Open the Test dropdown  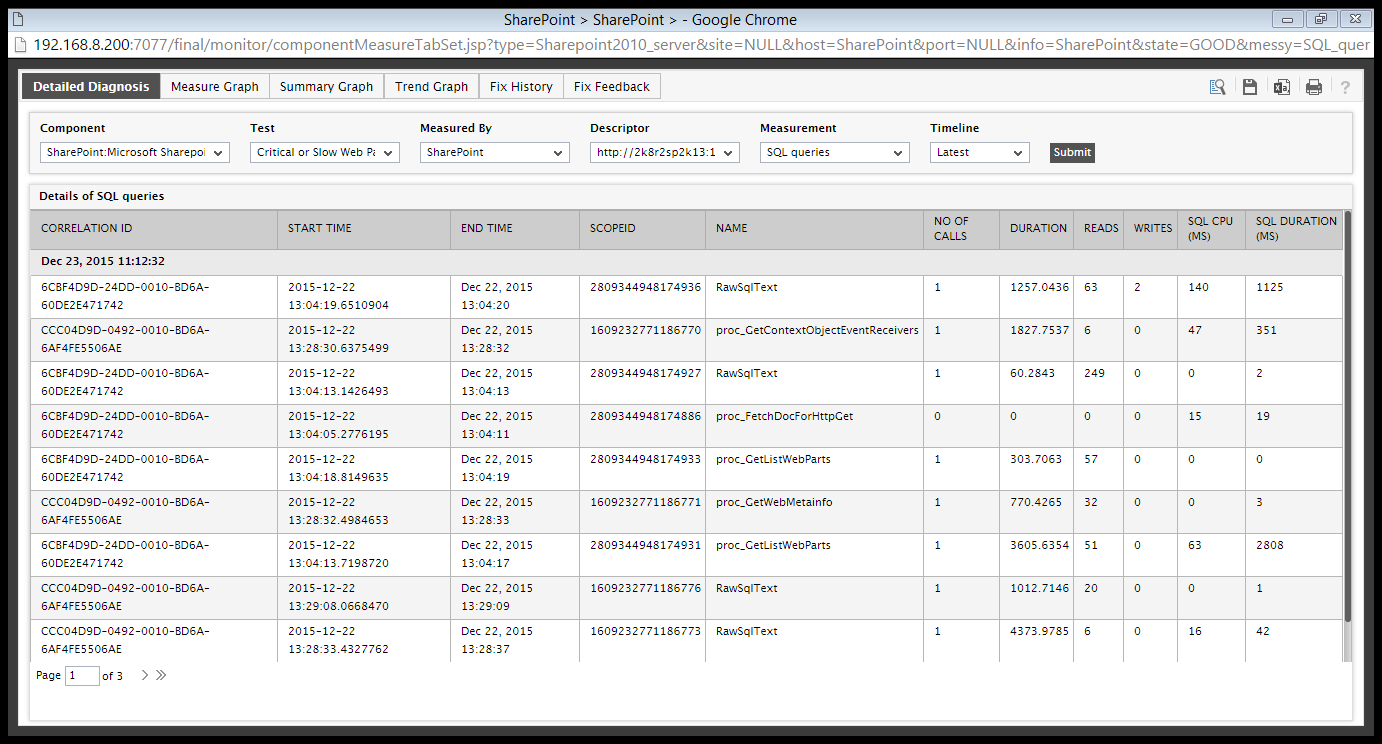(325, 152)
